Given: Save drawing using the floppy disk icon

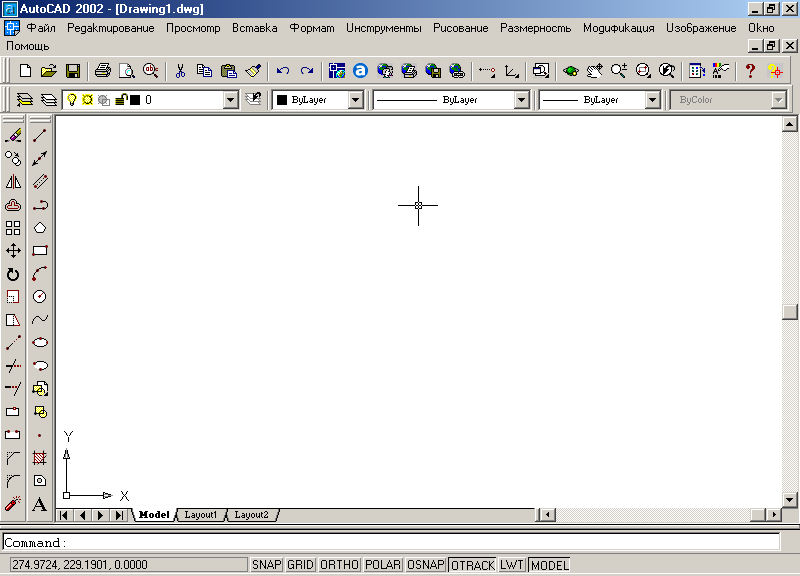Looking at the screenshot, I should pyautogui.click(x=73, y=70).
